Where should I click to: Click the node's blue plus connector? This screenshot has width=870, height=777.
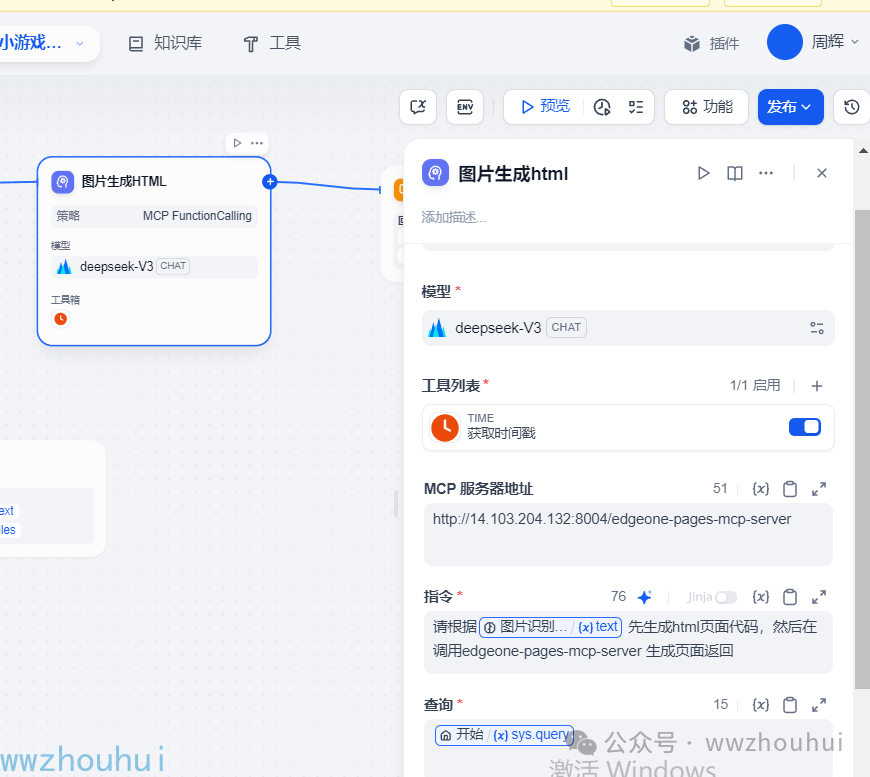270,181
